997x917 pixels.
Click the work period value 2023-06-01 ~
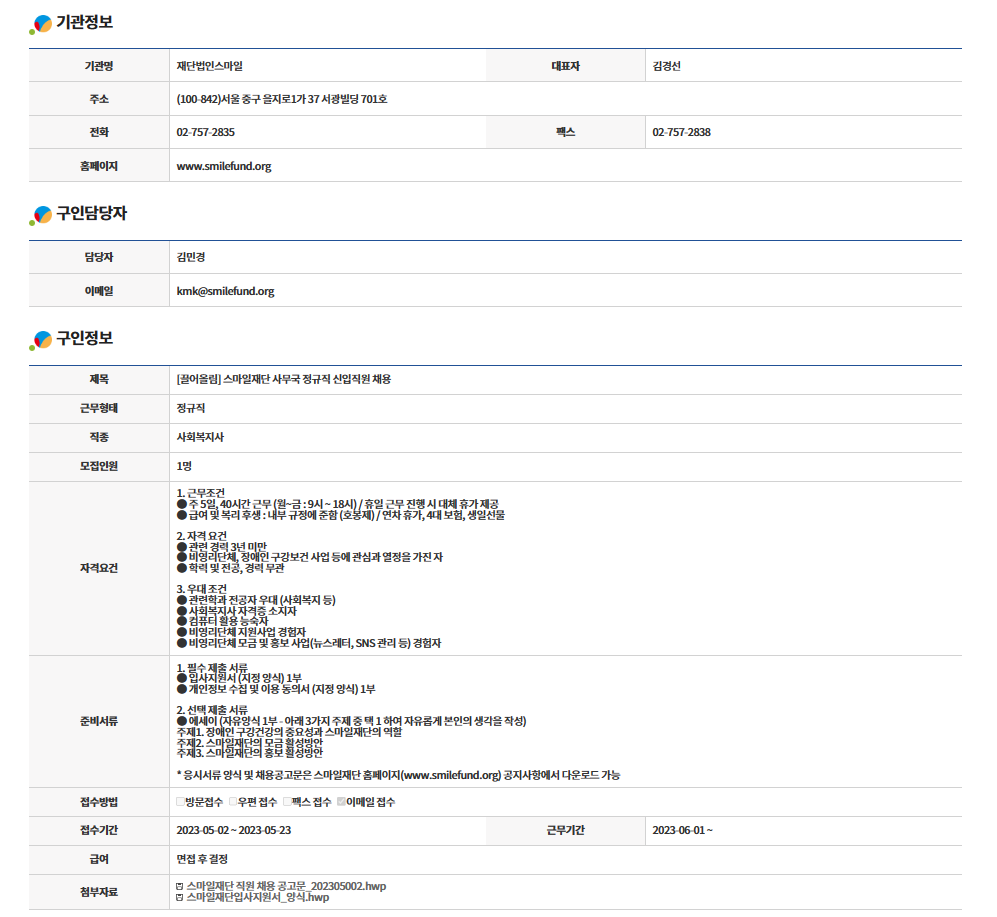[682, 831]
